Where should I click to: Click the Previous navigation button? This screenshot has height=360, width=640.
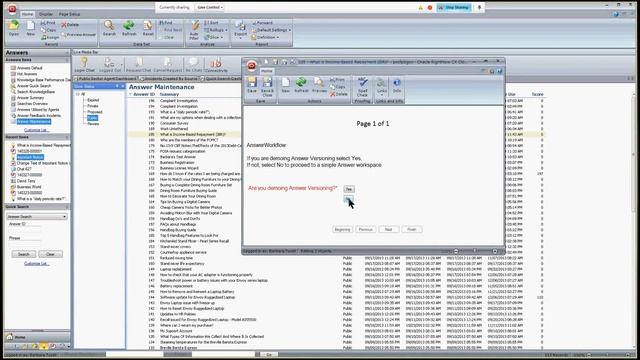(x=365, y=229)
